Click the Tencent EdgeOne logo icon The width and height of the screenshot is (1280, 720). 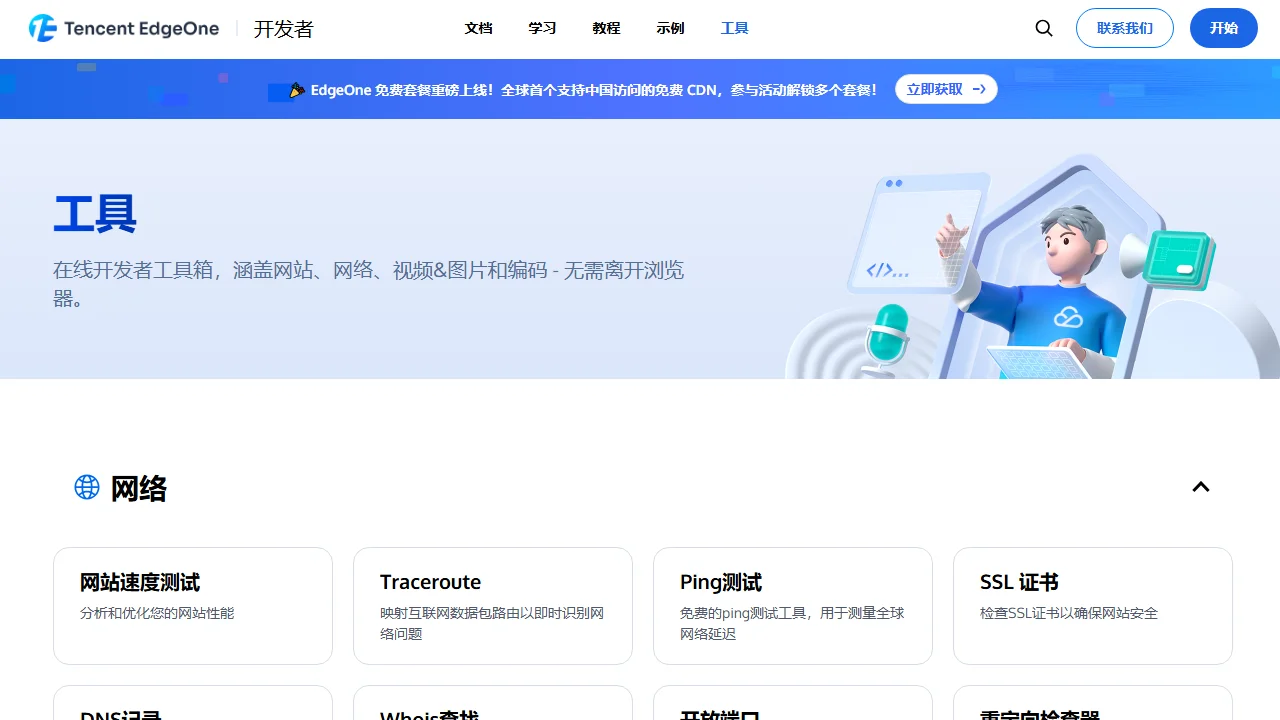click(41, 28)
